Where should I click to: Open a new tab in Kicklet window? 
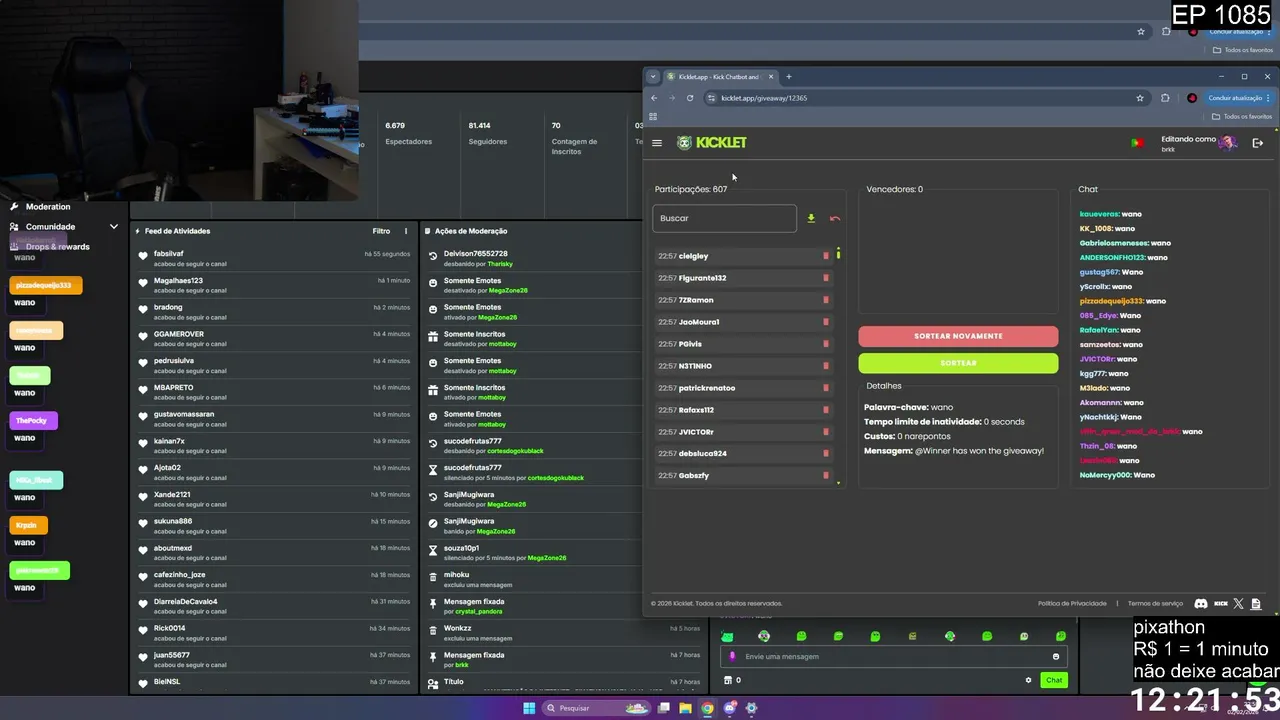(x=788, y=77)
